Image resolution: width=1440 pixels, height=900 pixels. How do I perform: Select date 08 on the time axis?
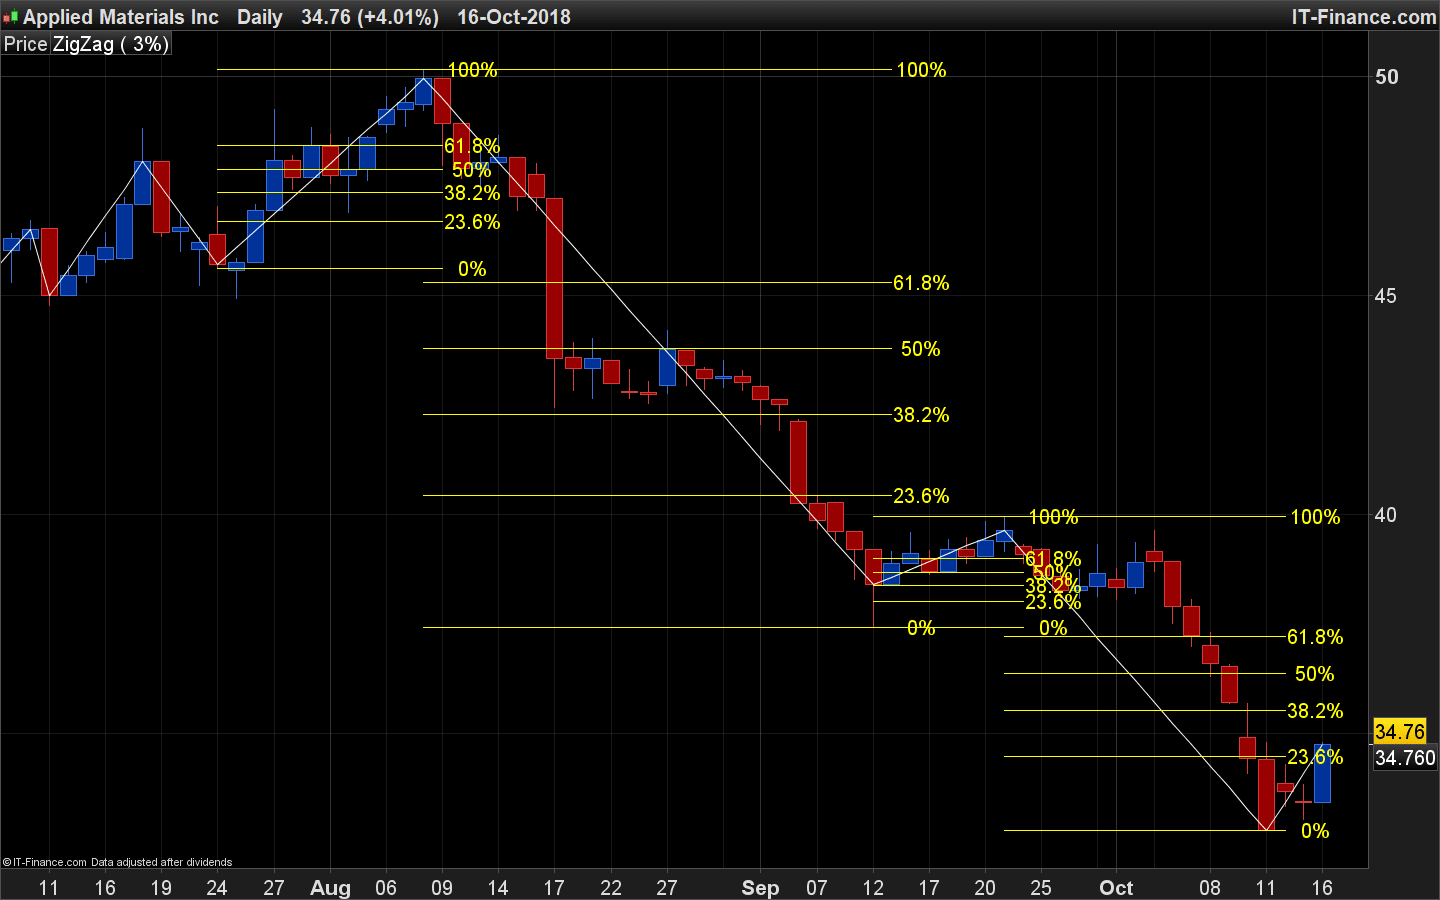click(1210, 888)
